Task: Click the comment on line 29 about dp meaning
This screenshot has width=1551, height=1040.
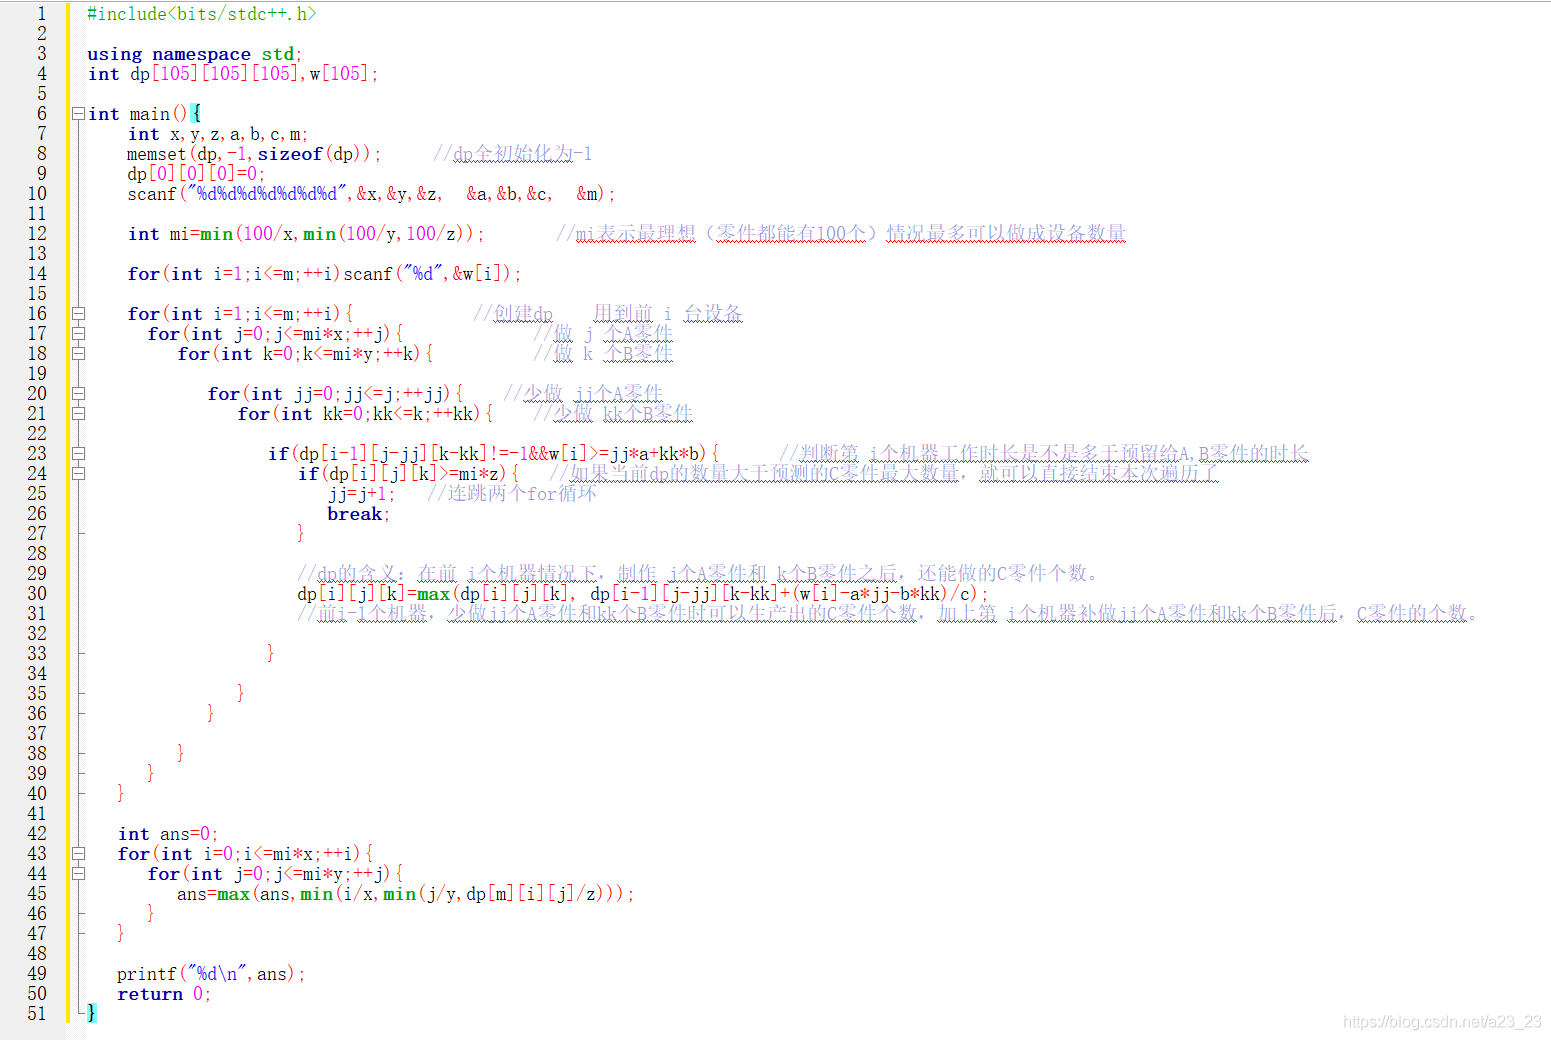Action: (699, 574)
